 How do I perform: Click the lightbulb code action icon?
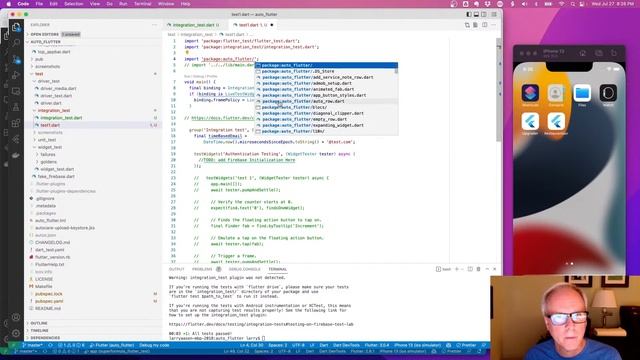point(187,53)
